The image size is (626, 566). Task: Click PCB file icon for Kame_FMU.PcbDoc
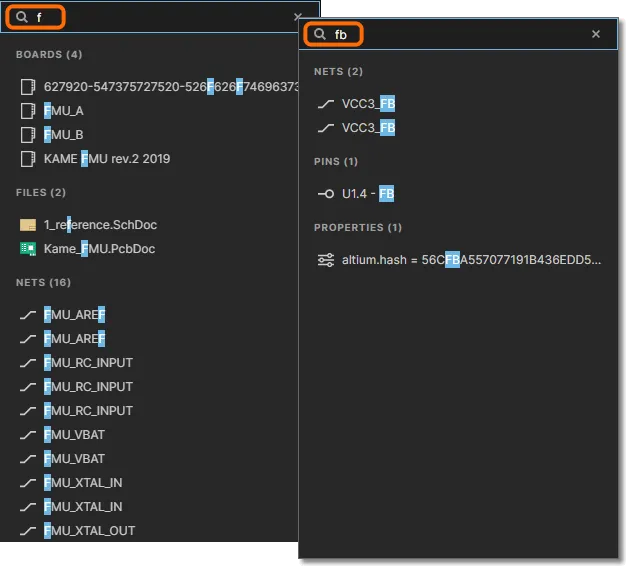28,249
